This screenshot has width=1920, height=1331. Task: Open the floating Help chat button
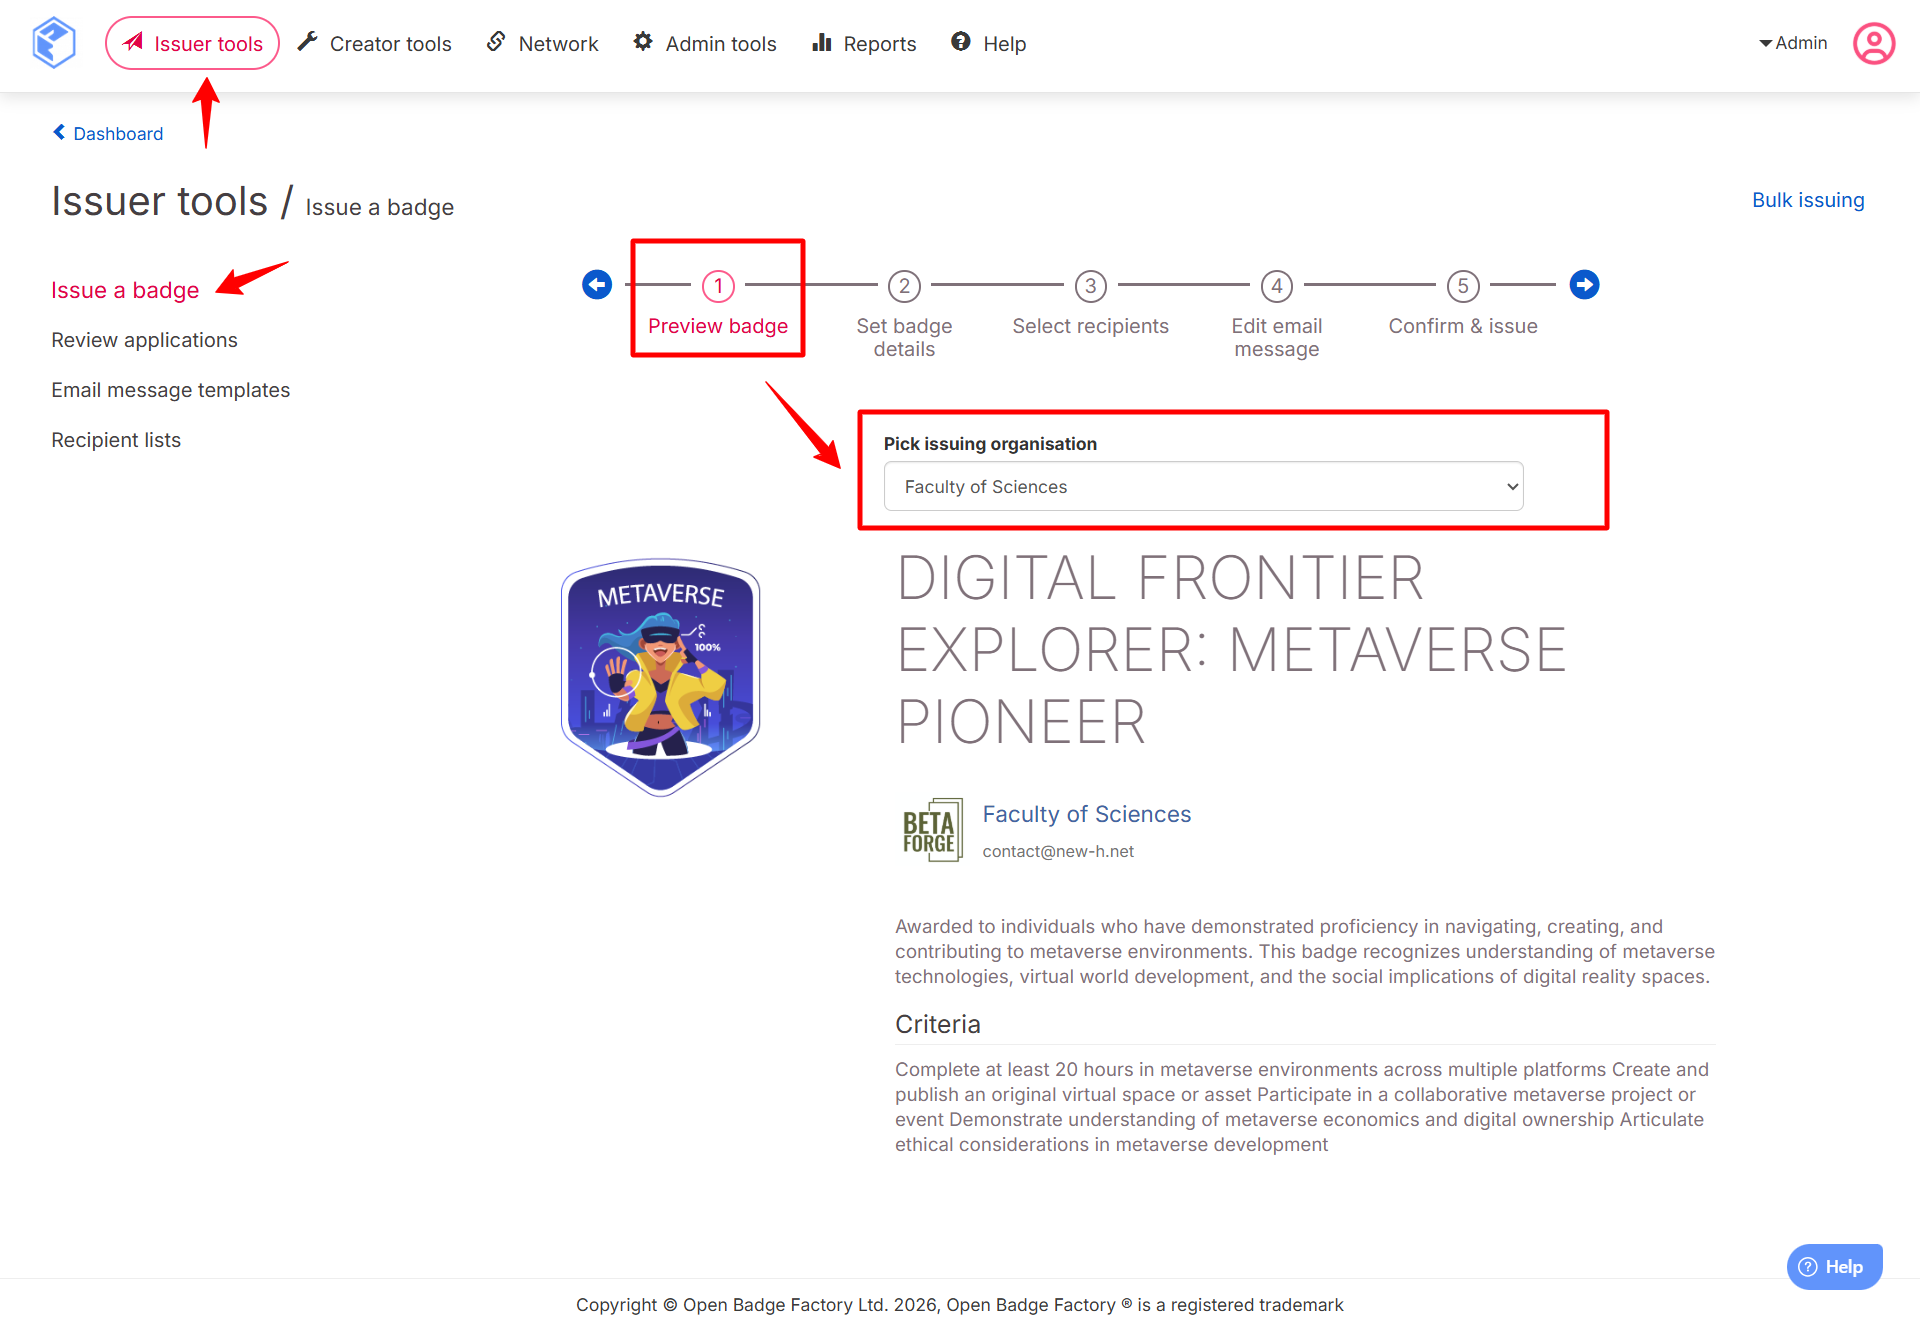(1833, 1266)
